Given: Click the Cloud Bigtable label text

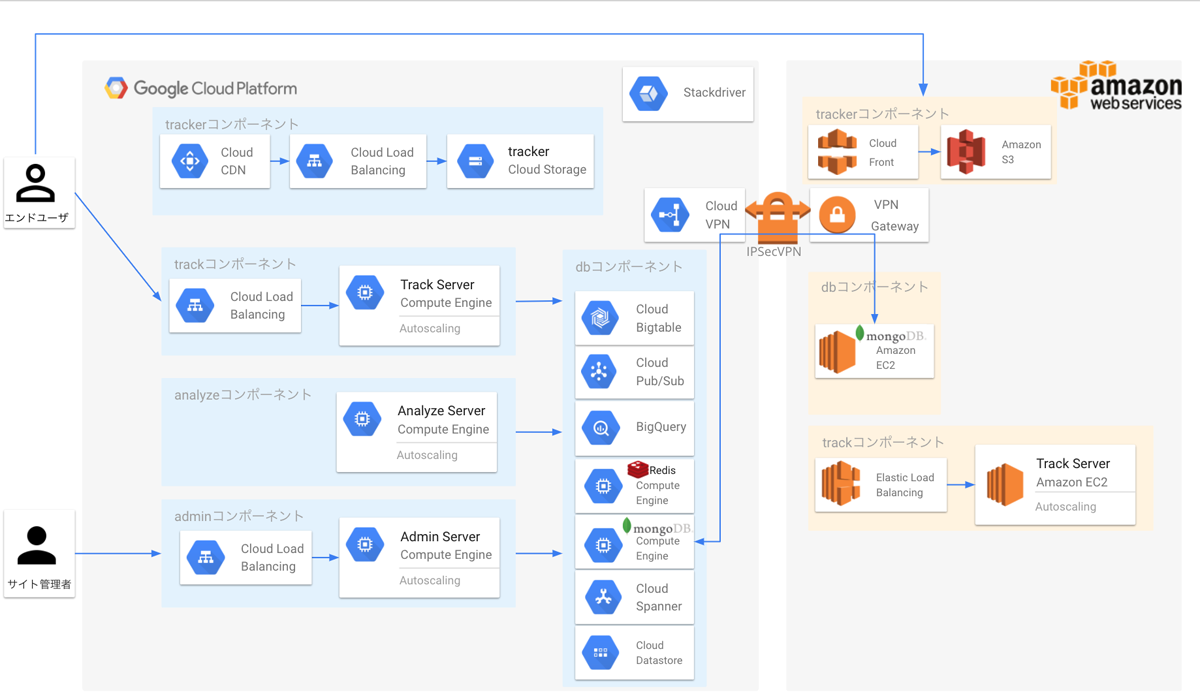Looking at the screenshot, I should click(658, 318).
